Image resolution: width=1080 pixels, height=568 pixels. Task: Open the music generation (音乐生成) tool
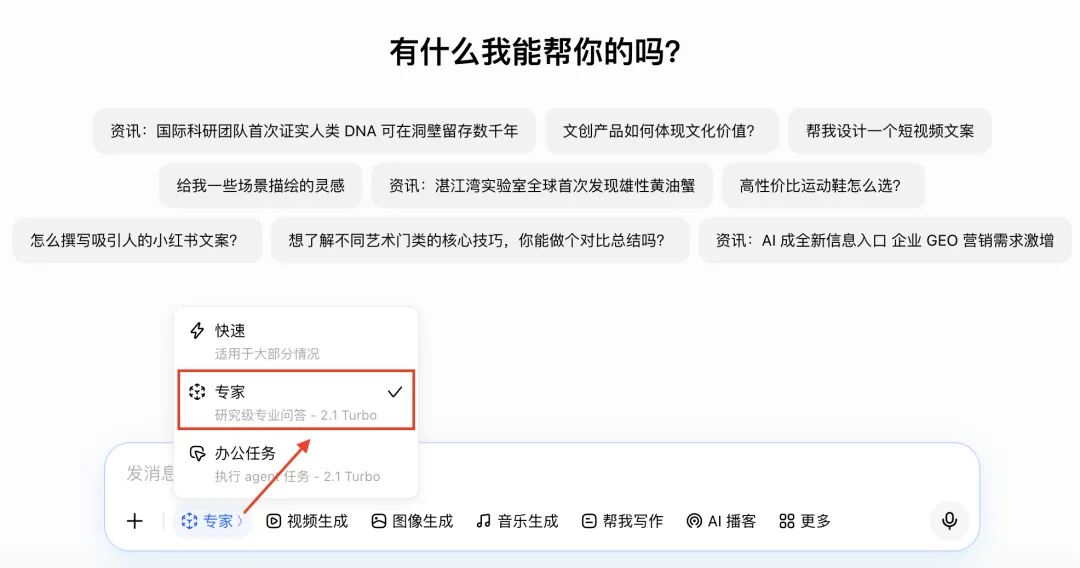(x=517, y=521)
